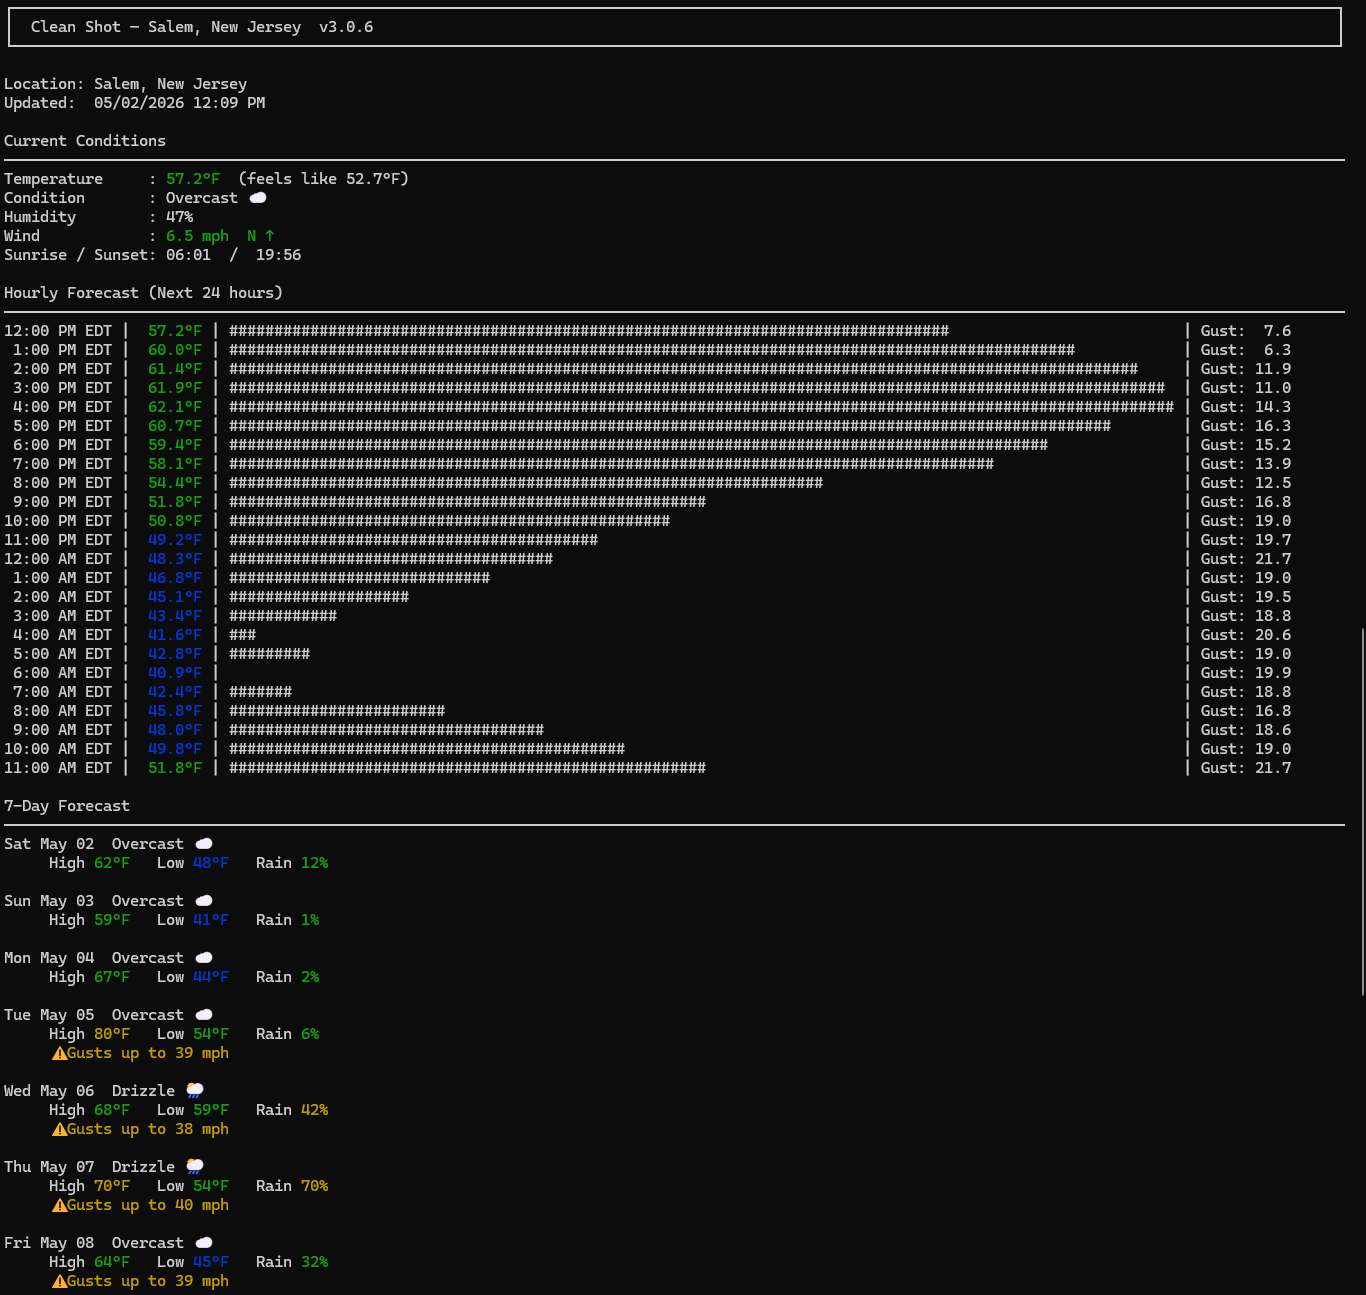Click the title 'Clean Shot – Salem, New Jersey v3.0.6'
This screenshot has width=1366, height=1295.
pos(202,27)
